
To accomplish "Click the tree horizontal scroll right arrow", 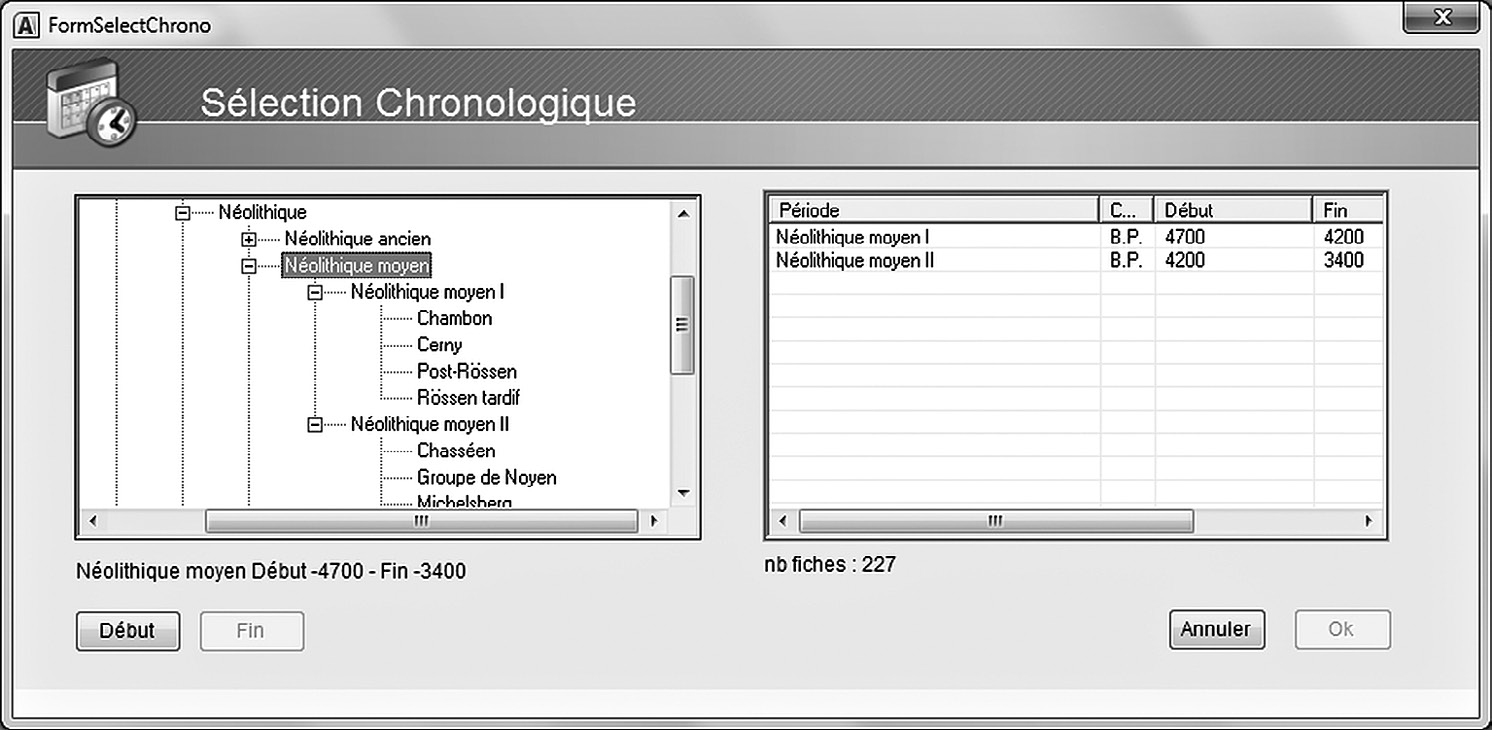I will coord(653,521).
